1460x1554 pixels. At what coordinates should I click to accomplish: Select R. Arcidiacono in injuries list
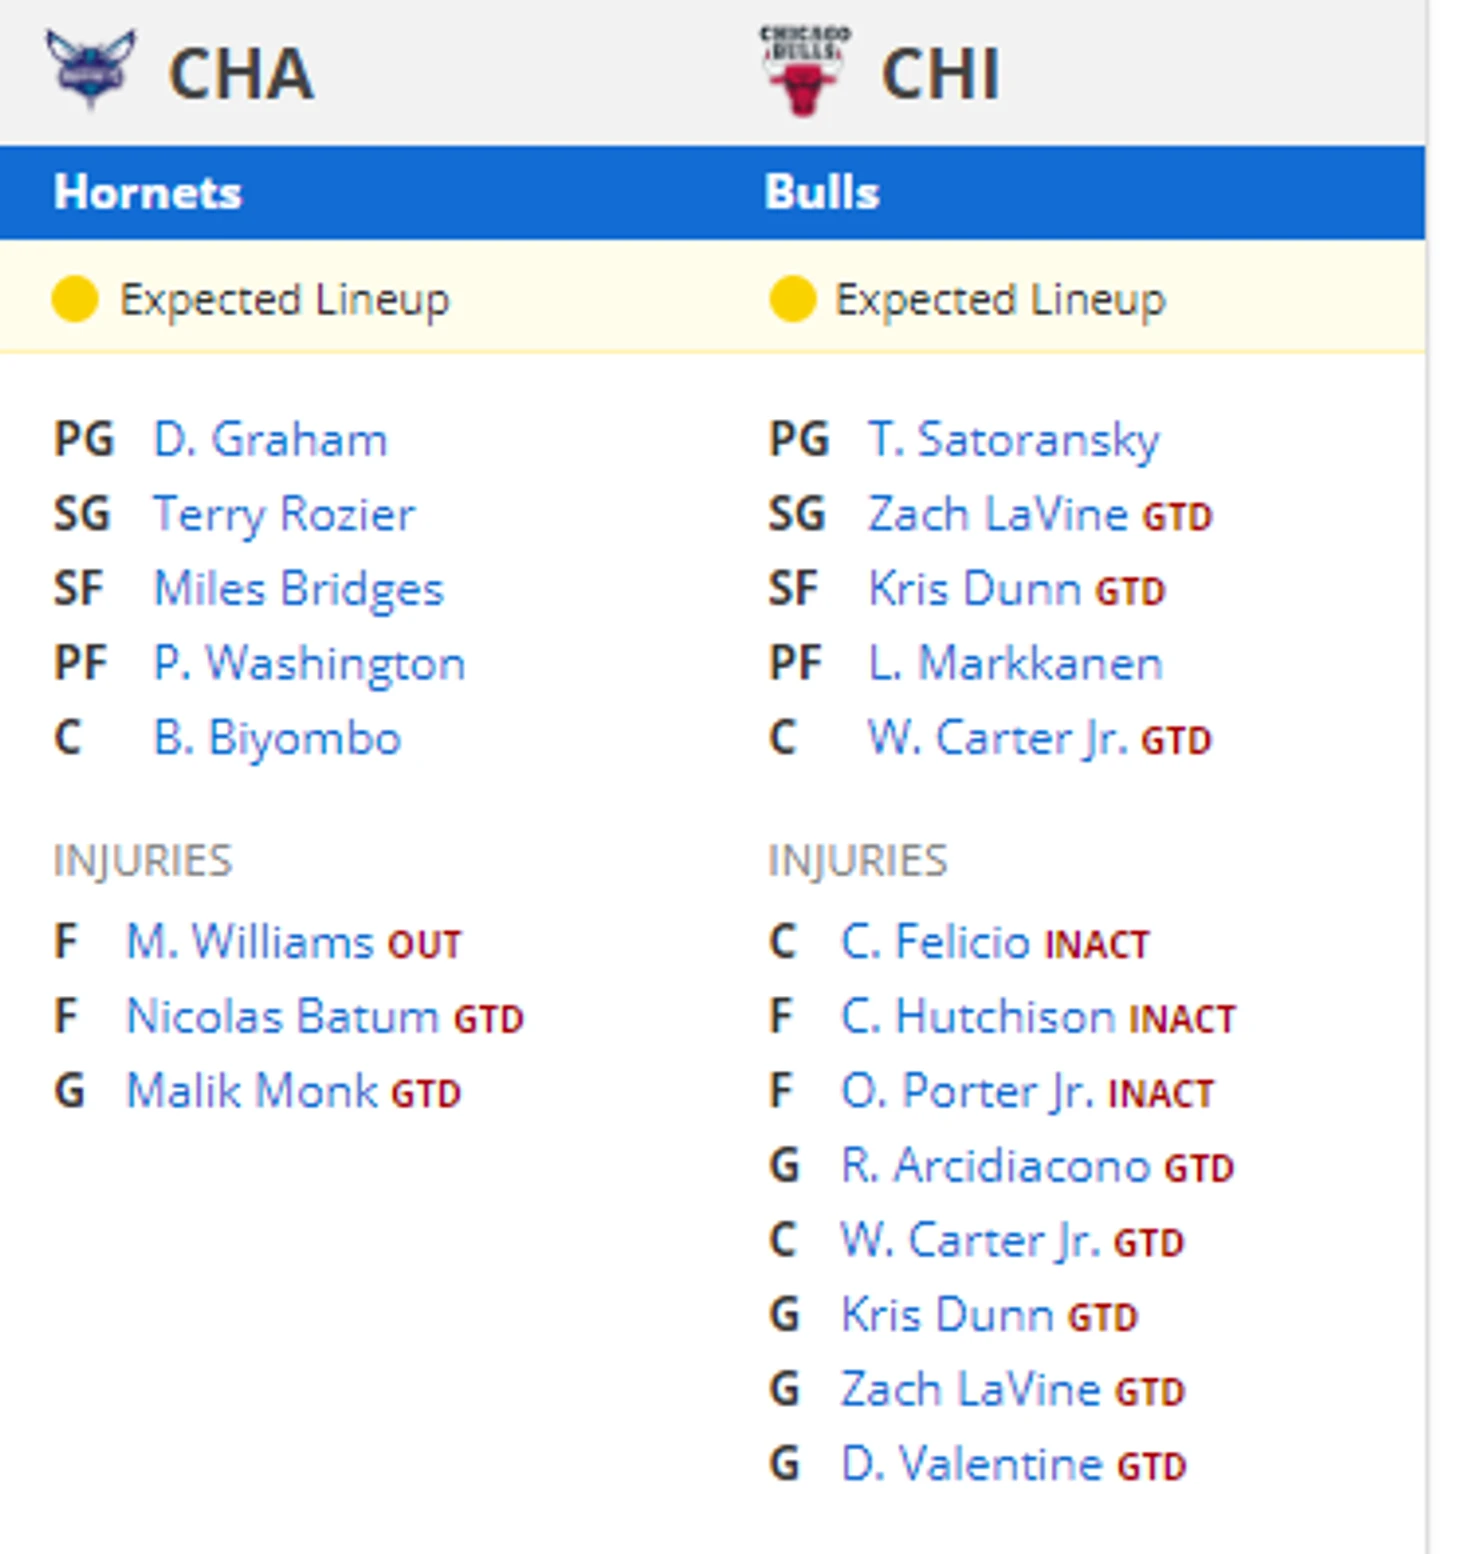(996, 1166)
